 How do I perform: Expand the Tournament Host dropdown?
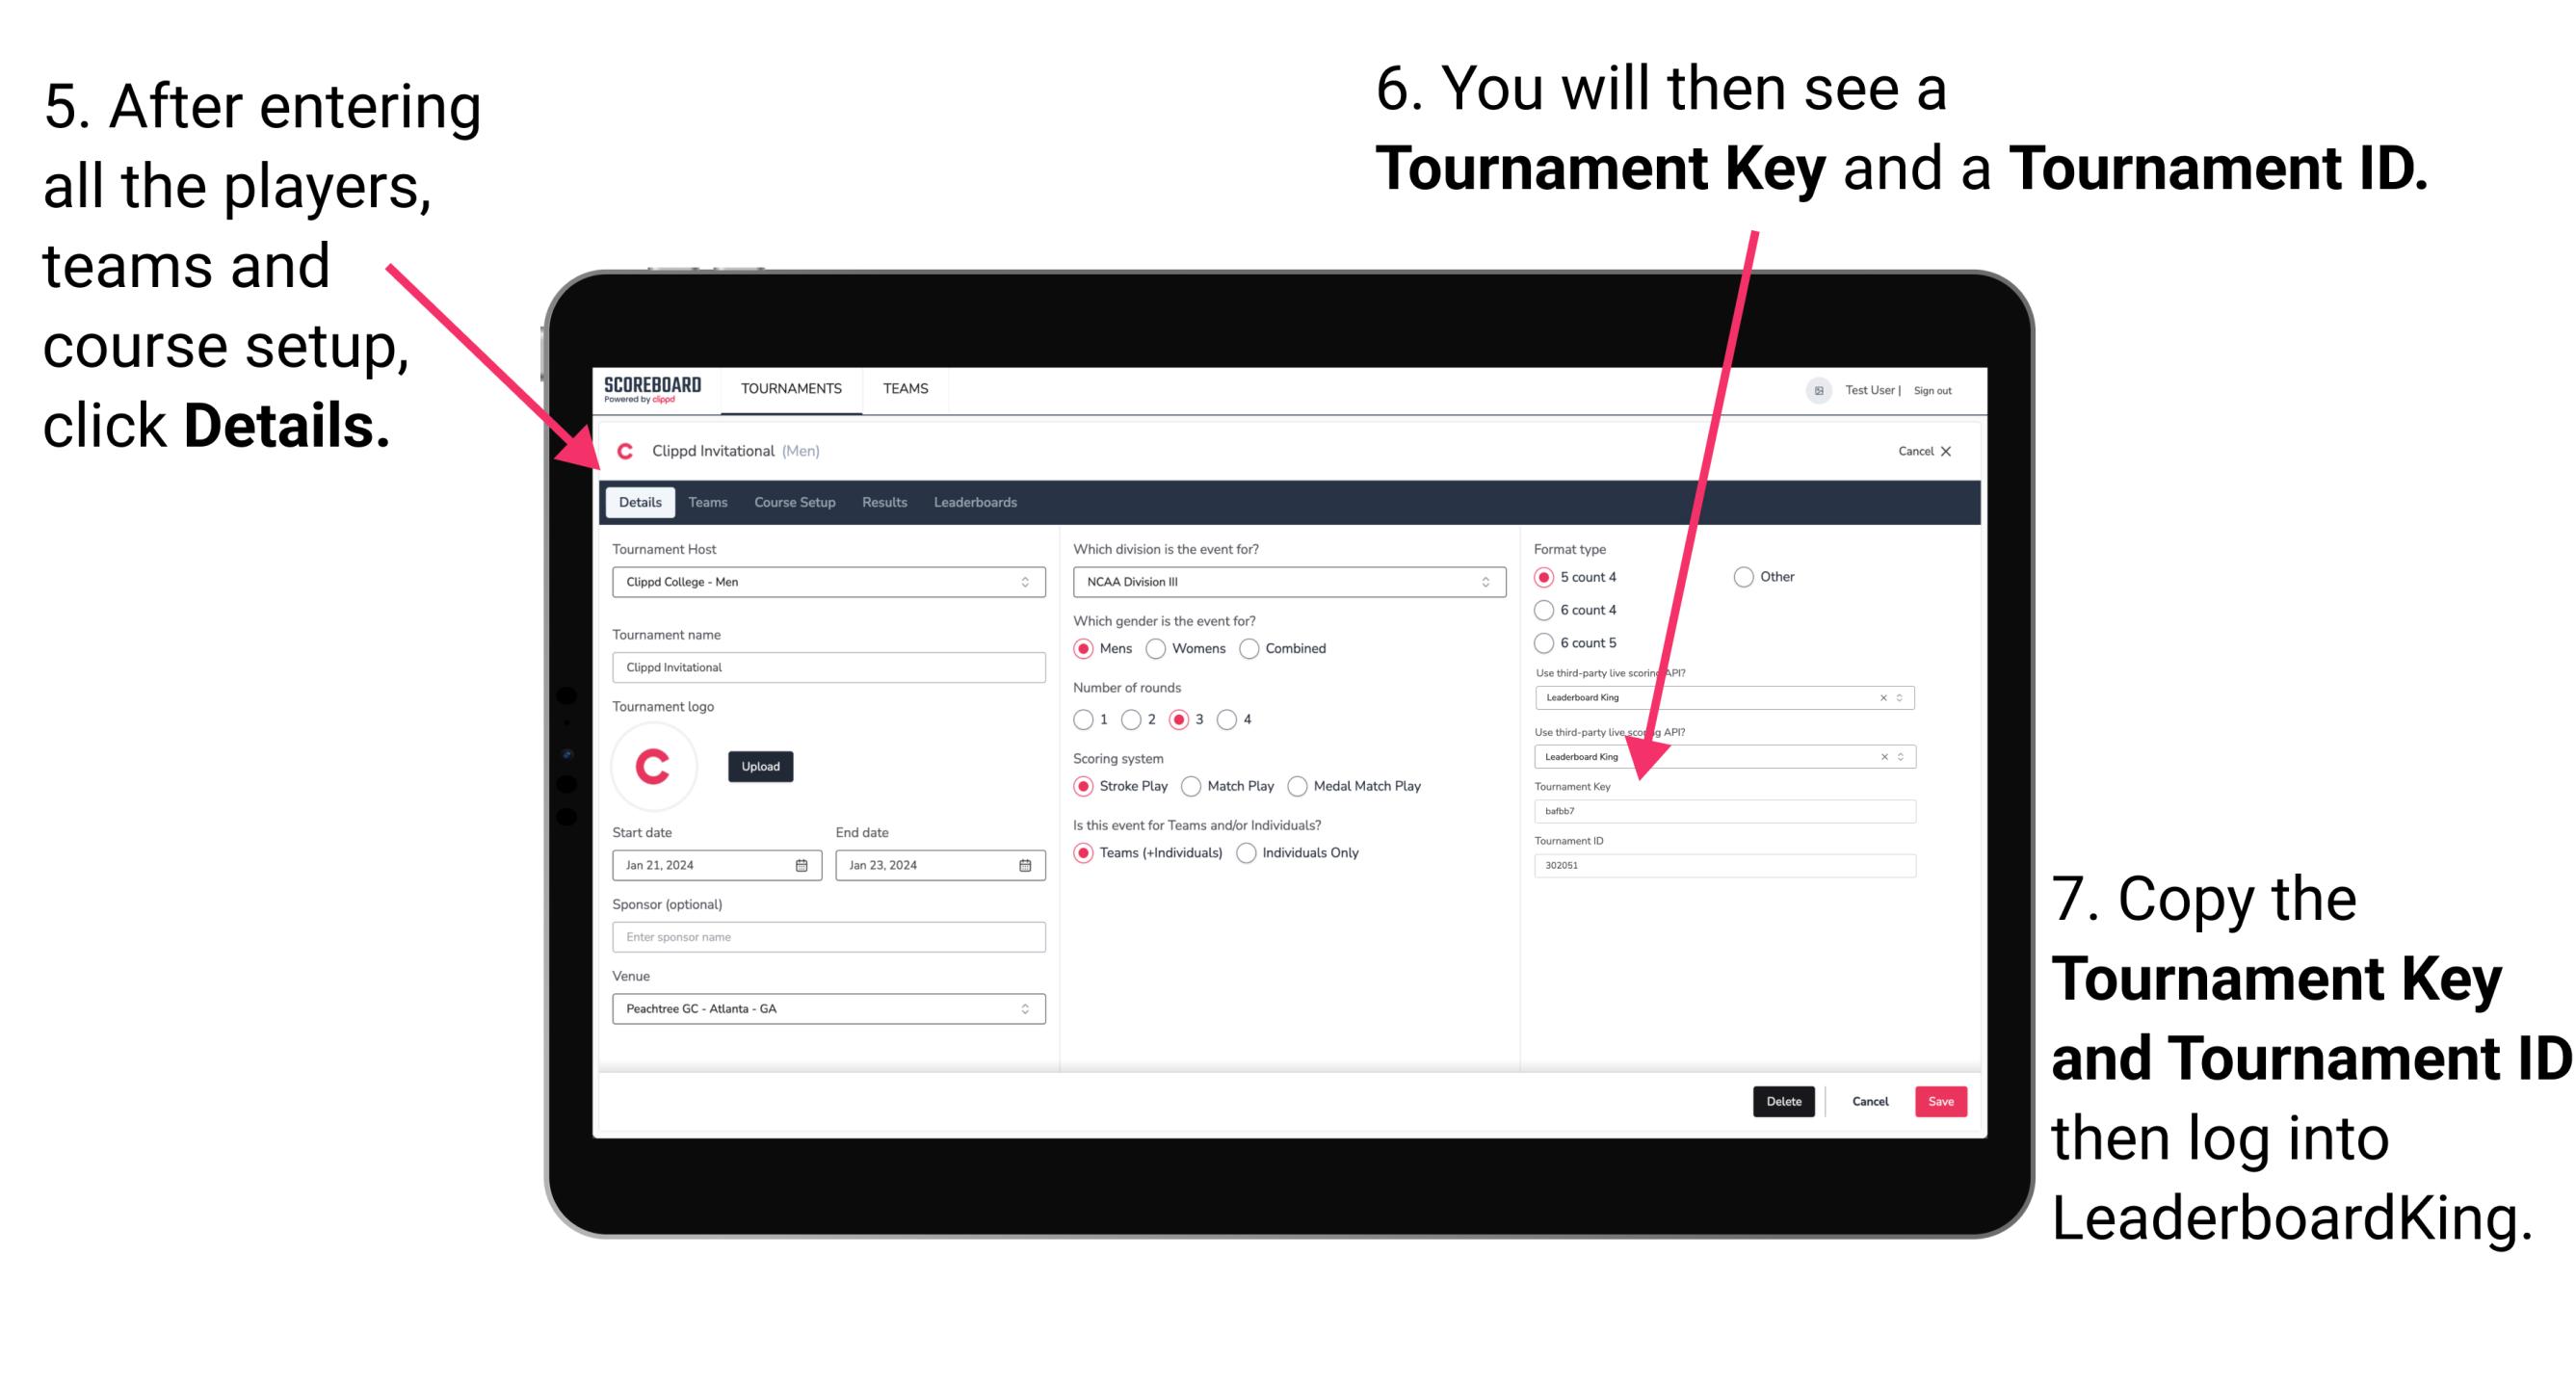point(1019,582)
